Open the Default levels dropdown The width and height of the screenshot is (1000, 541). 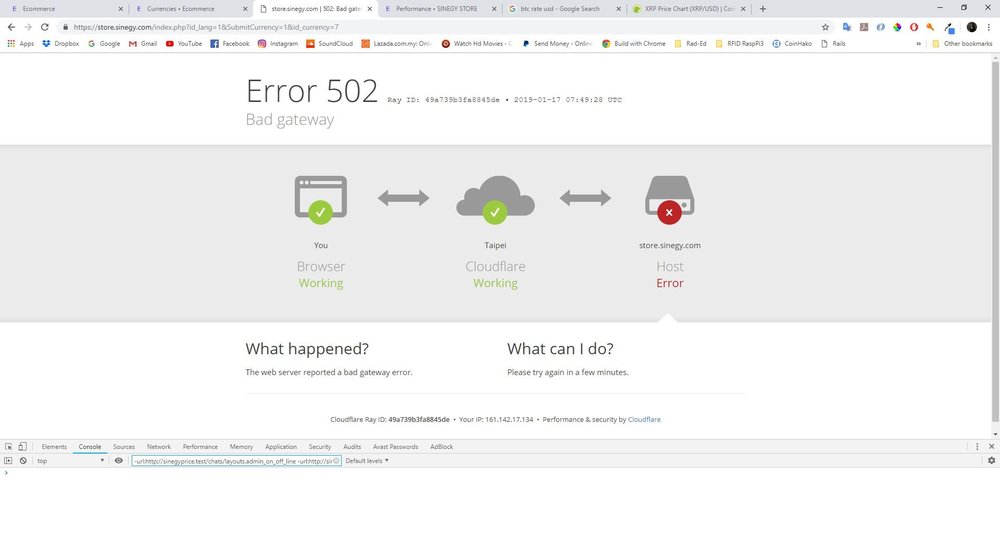[367, 461]
